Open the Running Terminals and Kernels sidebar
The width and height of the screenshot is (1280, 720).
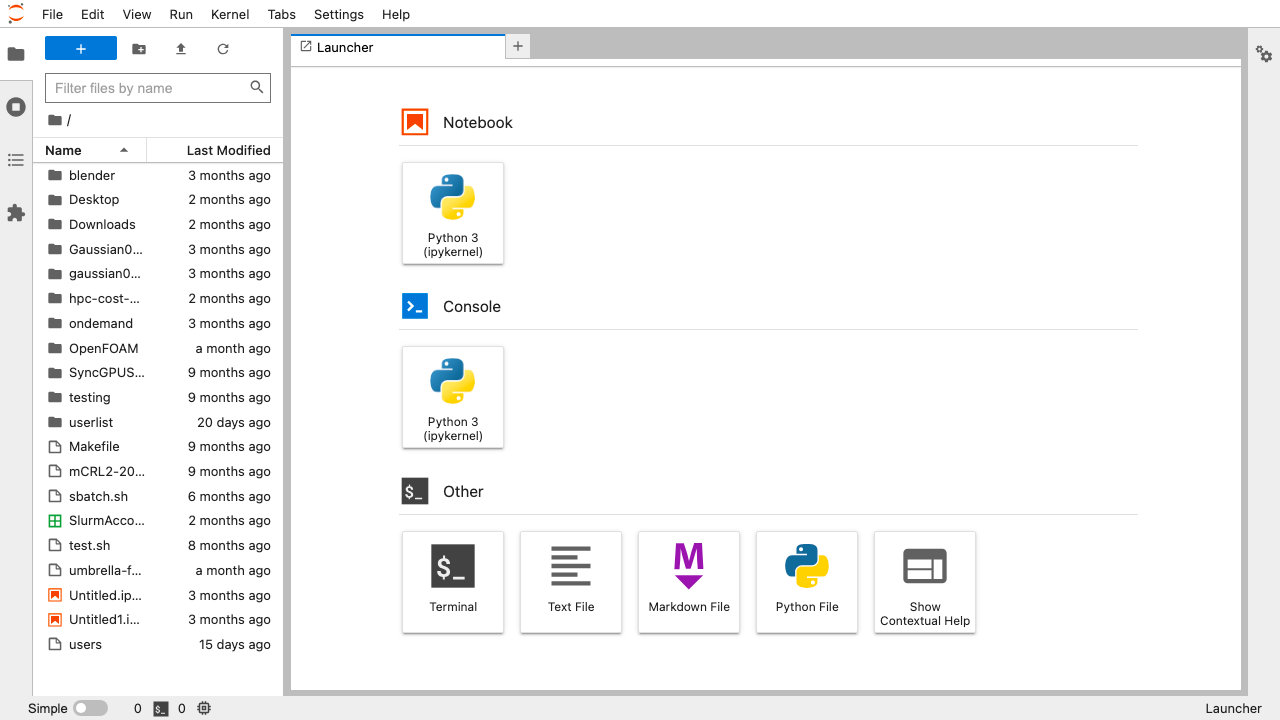(x=16, y=107)
